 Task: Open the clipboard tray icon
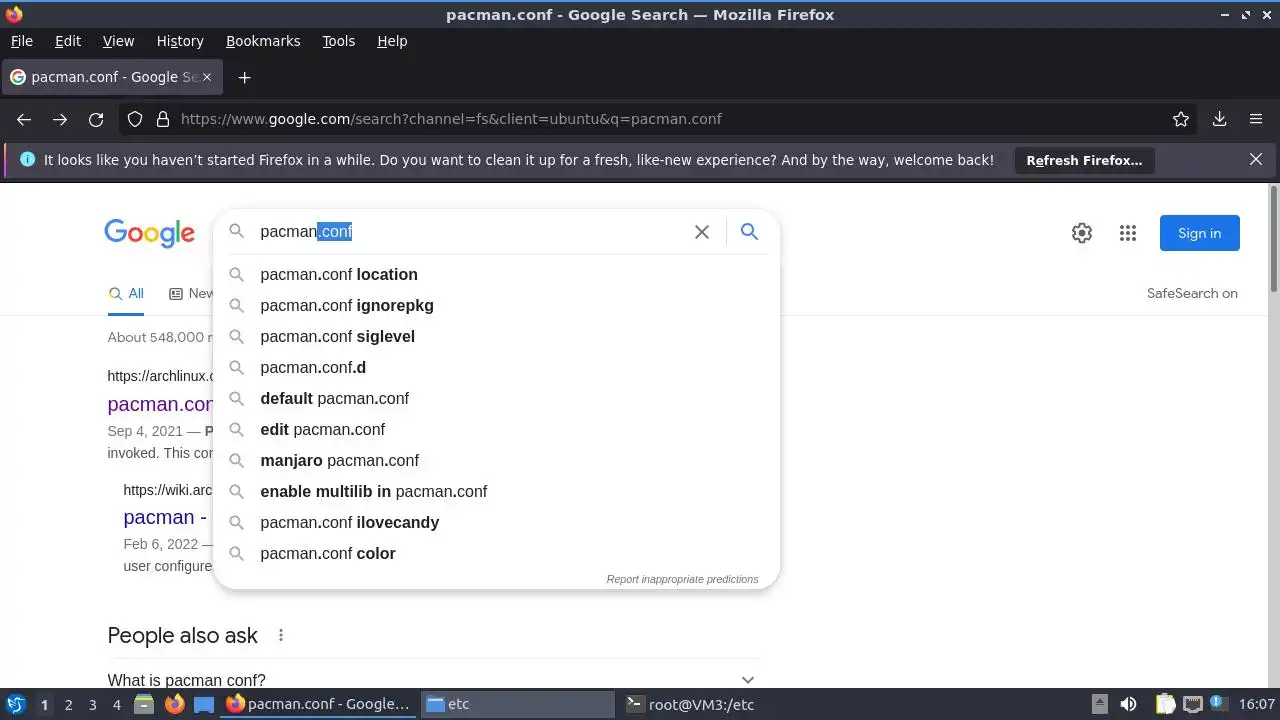1166,704
